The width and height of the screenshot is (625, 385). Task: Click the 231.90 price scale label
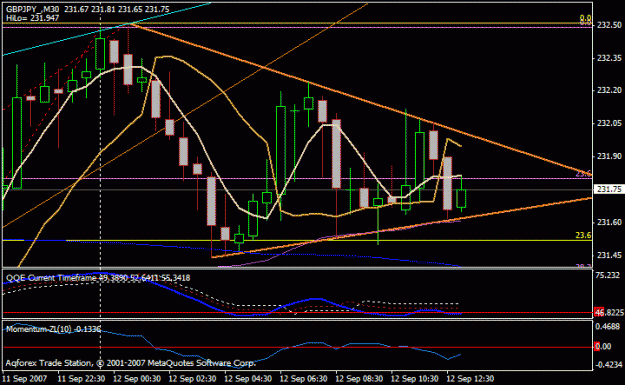[609, 156]
